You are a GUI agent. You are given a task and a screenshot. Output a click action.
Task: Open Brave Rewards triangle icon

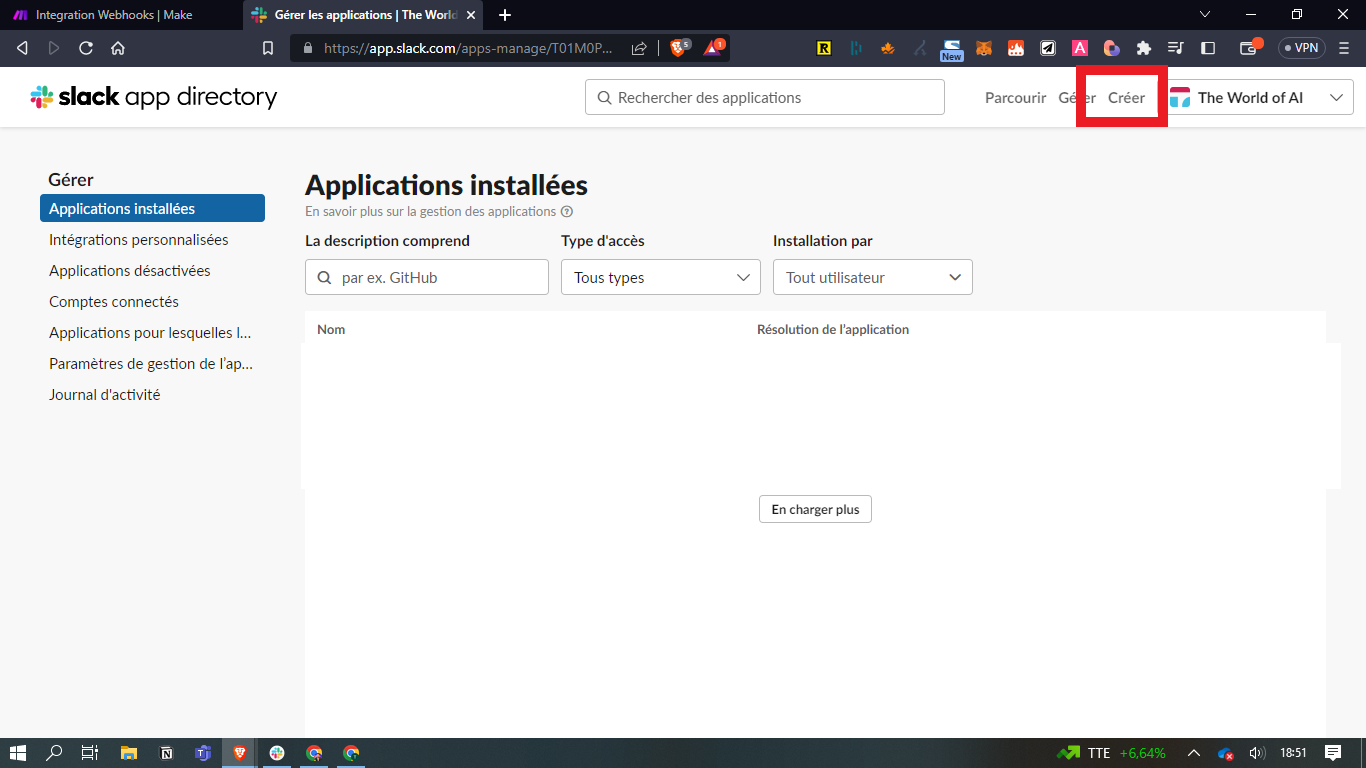tap(714, 47)
